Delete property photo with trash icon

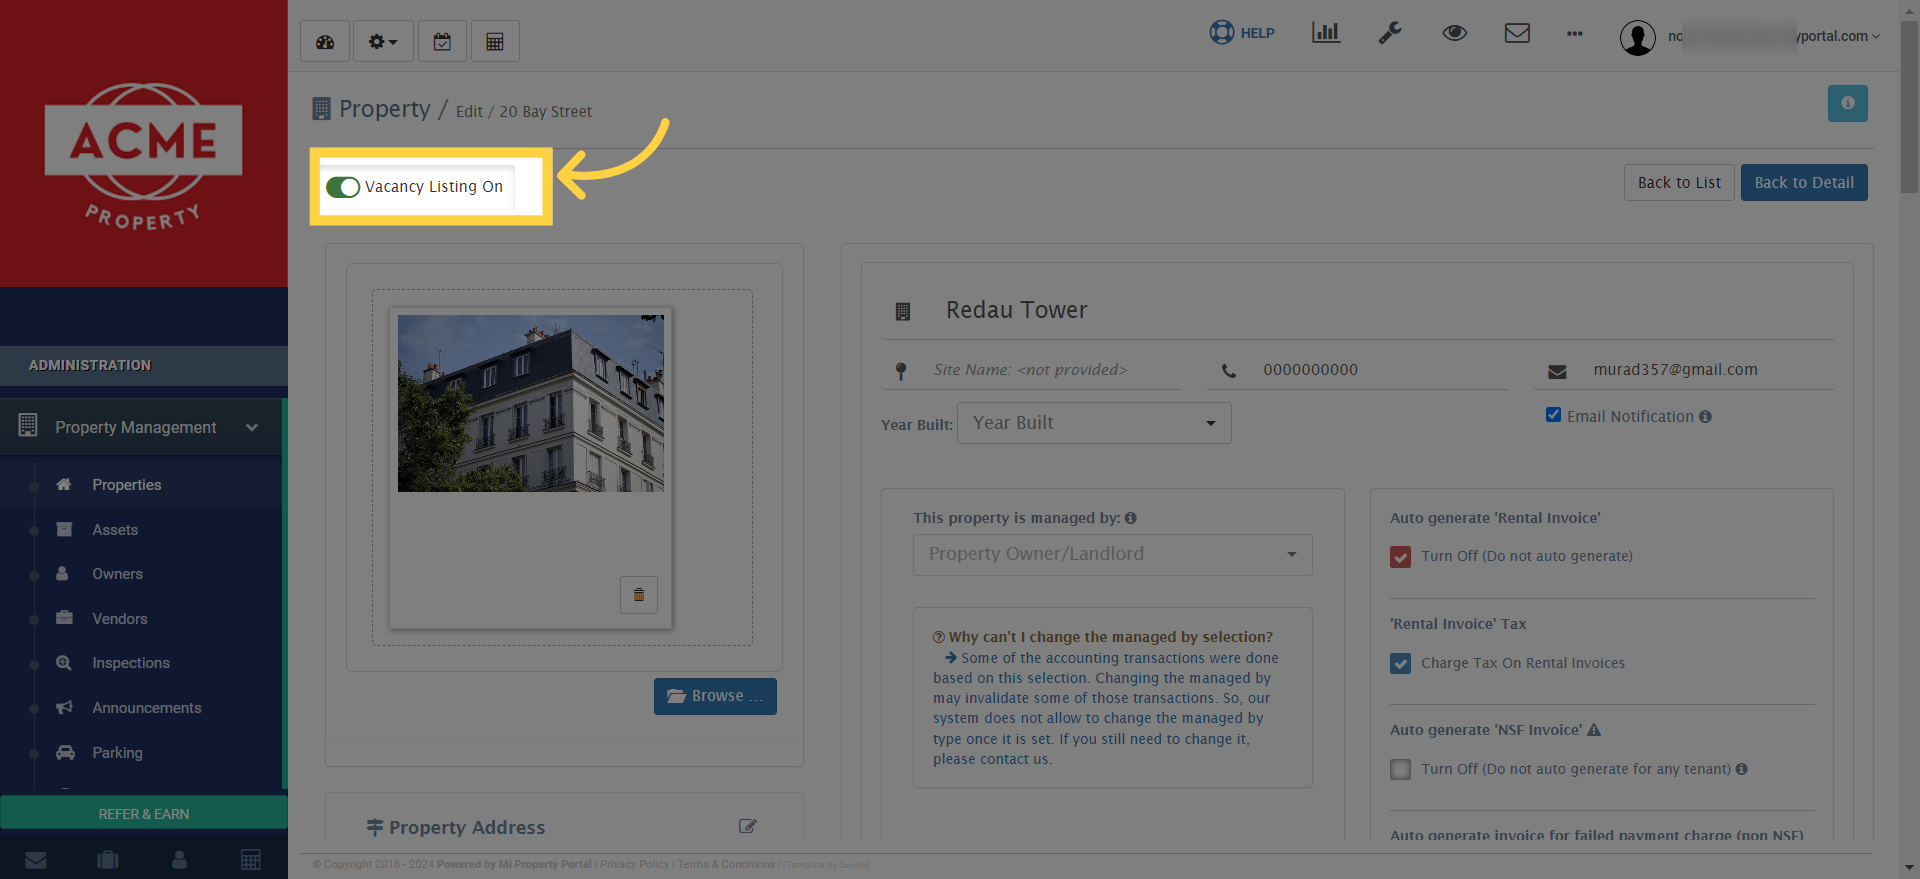coord(639,595)
